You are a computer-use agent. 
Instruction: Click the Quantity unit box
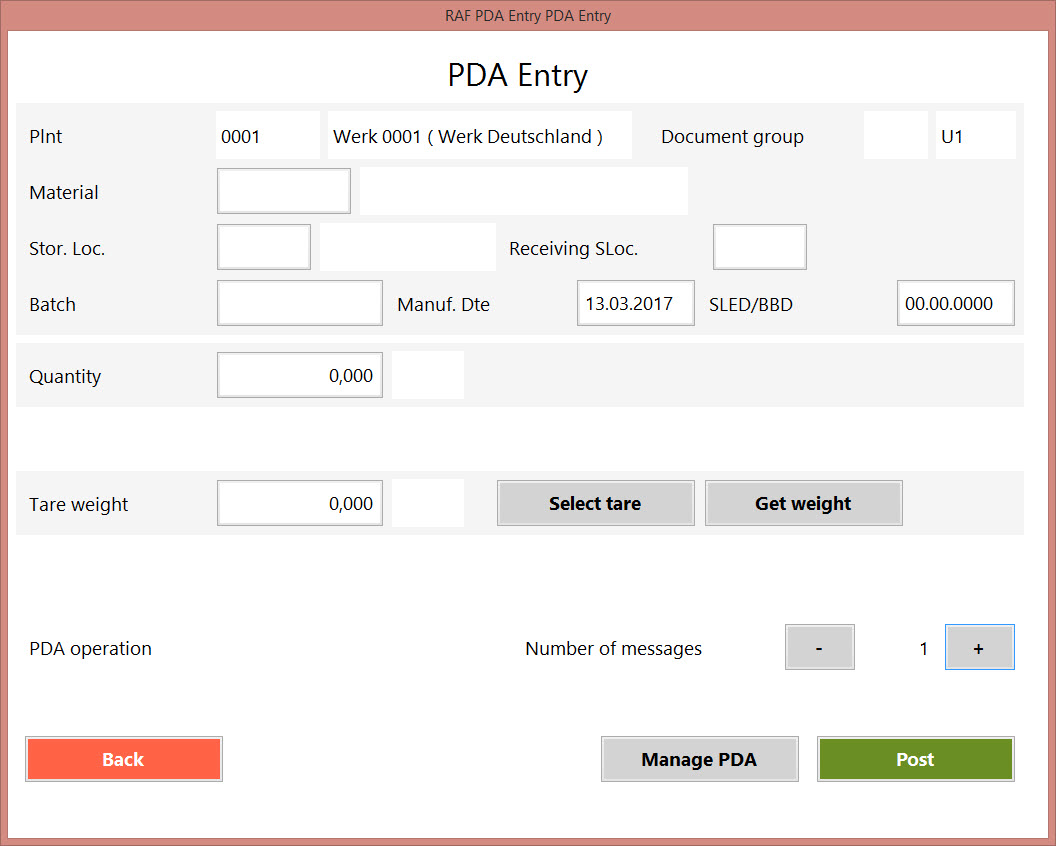tap(428, 375)
